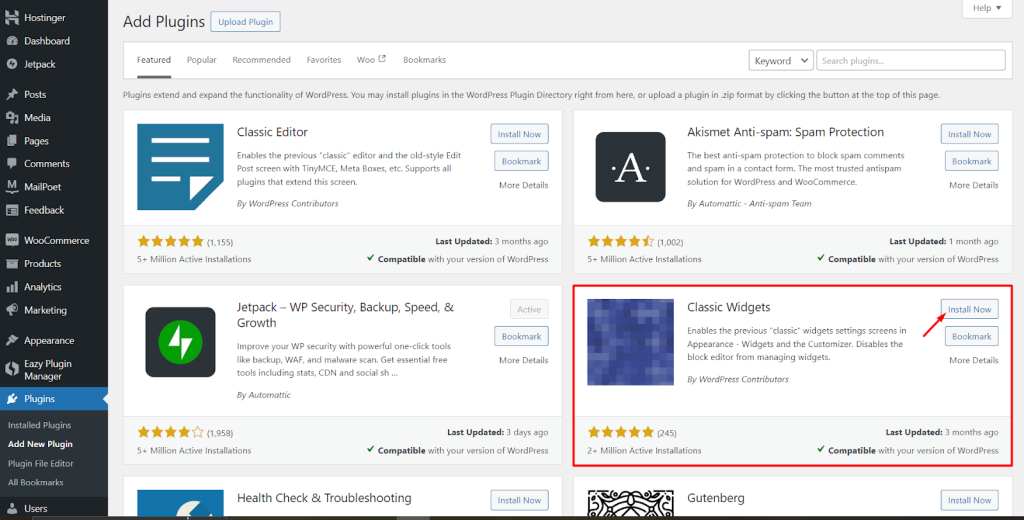This screenshot has height=520, width=1024.
Task: Bookmark the Classic Editor plugin
Action: [x=521, y=161]
